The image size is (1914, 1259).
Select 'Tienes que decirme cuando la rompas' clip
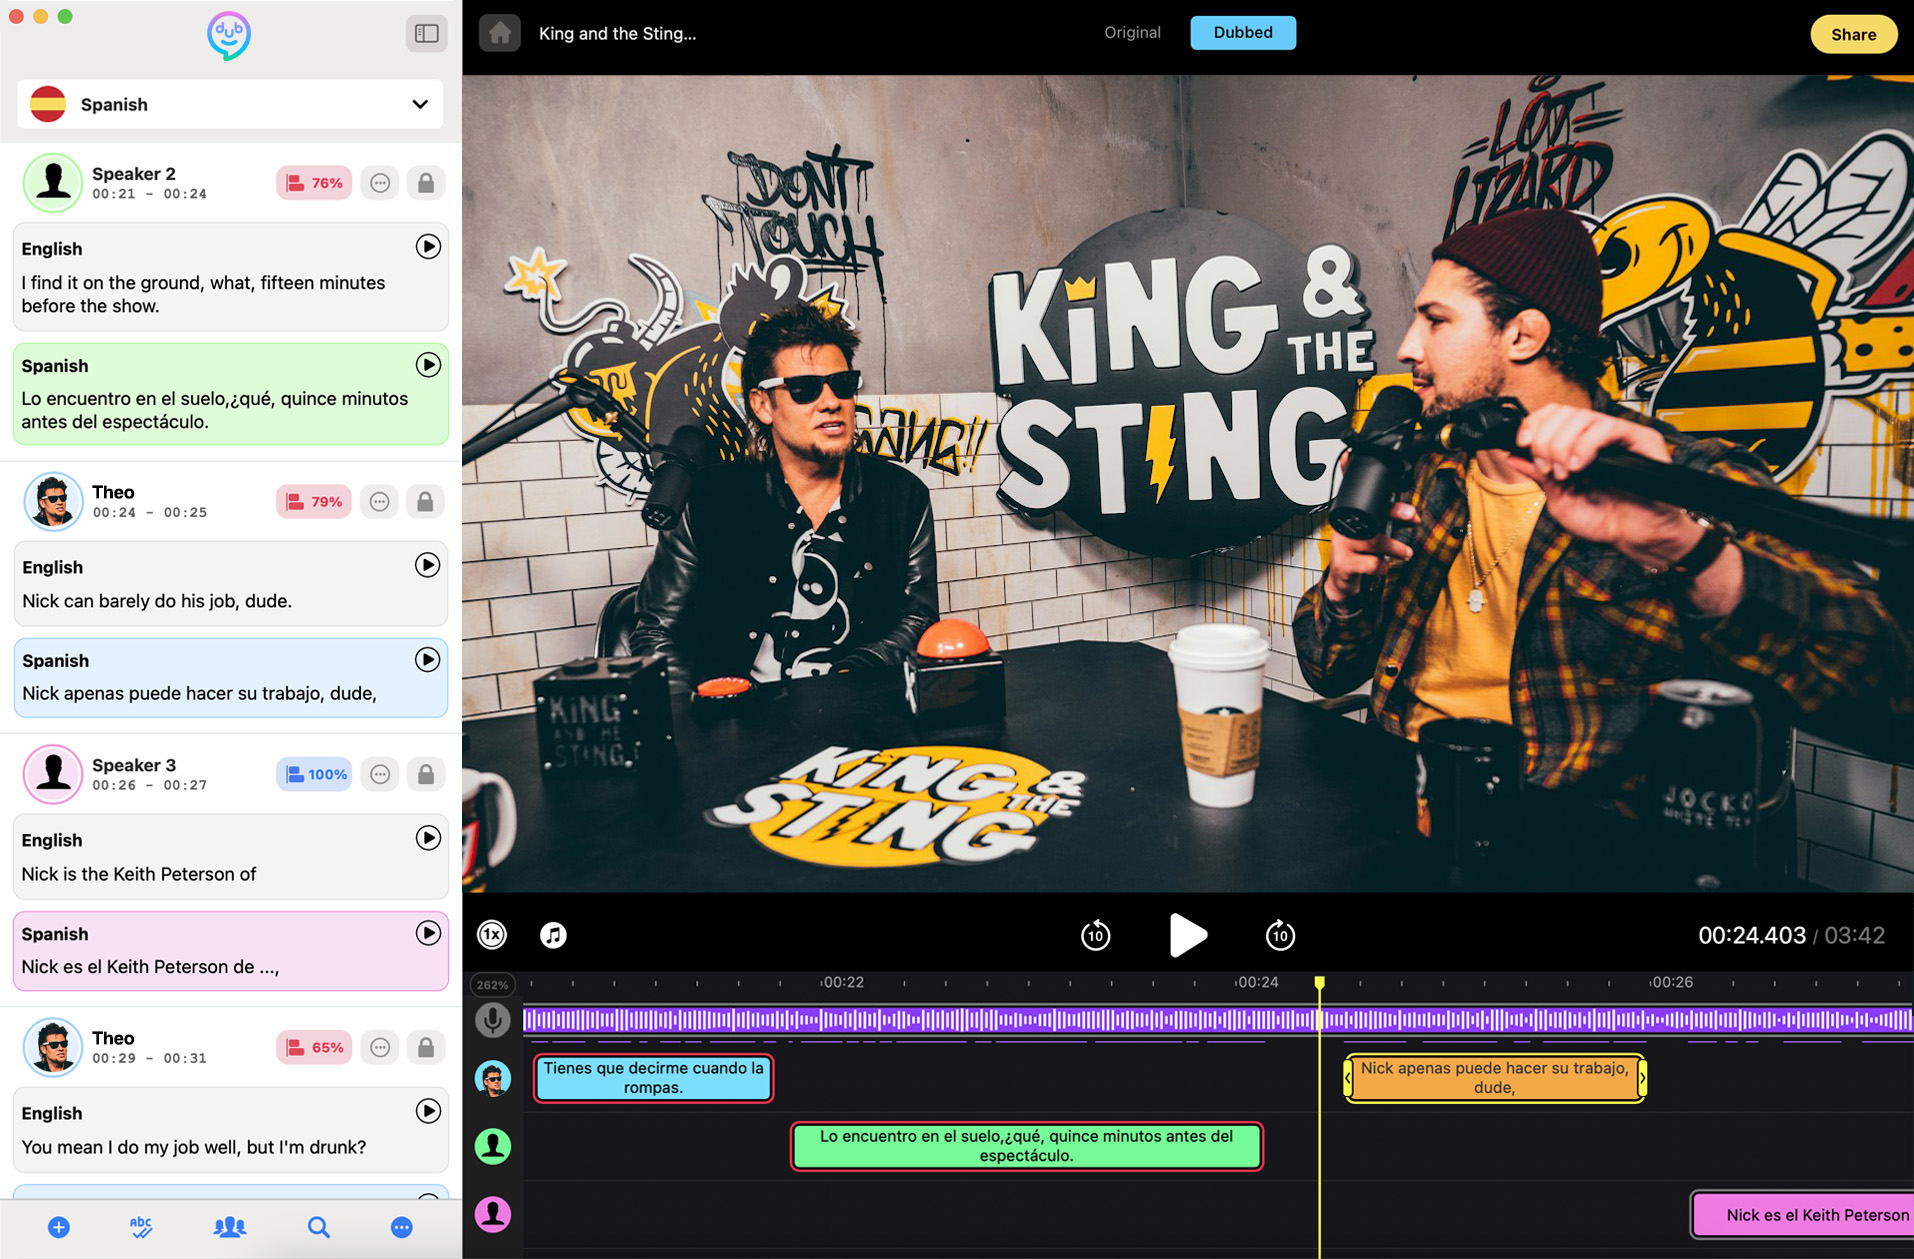point(653,1078)
